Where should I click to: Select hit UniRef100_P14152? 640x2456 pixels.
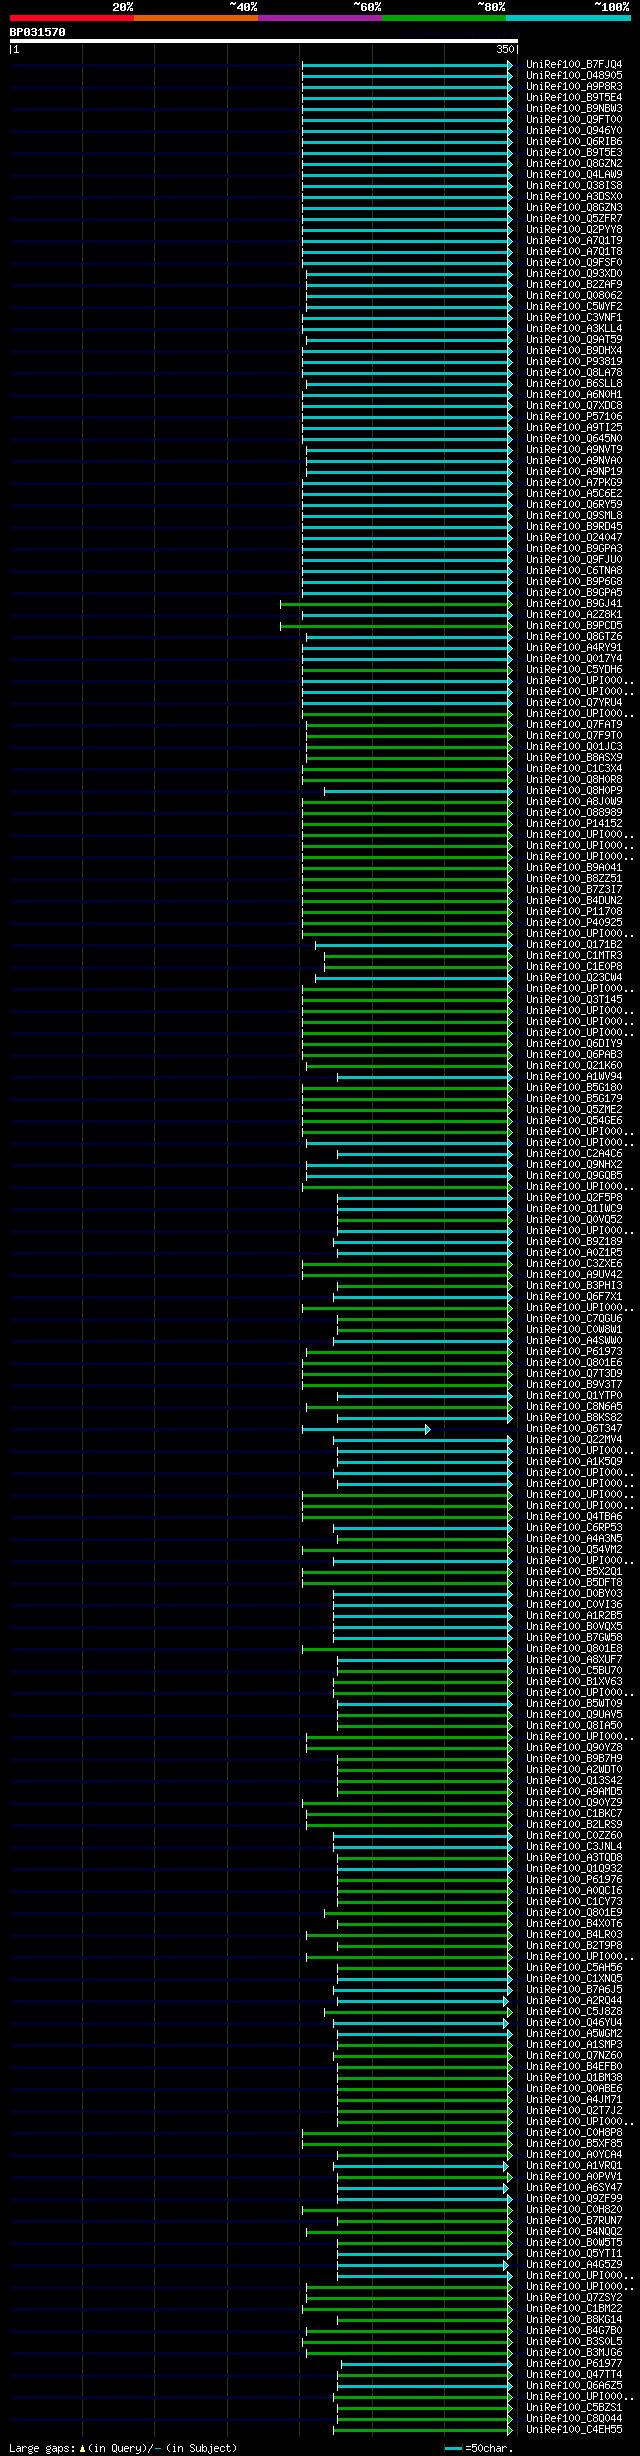click(574, 823)
